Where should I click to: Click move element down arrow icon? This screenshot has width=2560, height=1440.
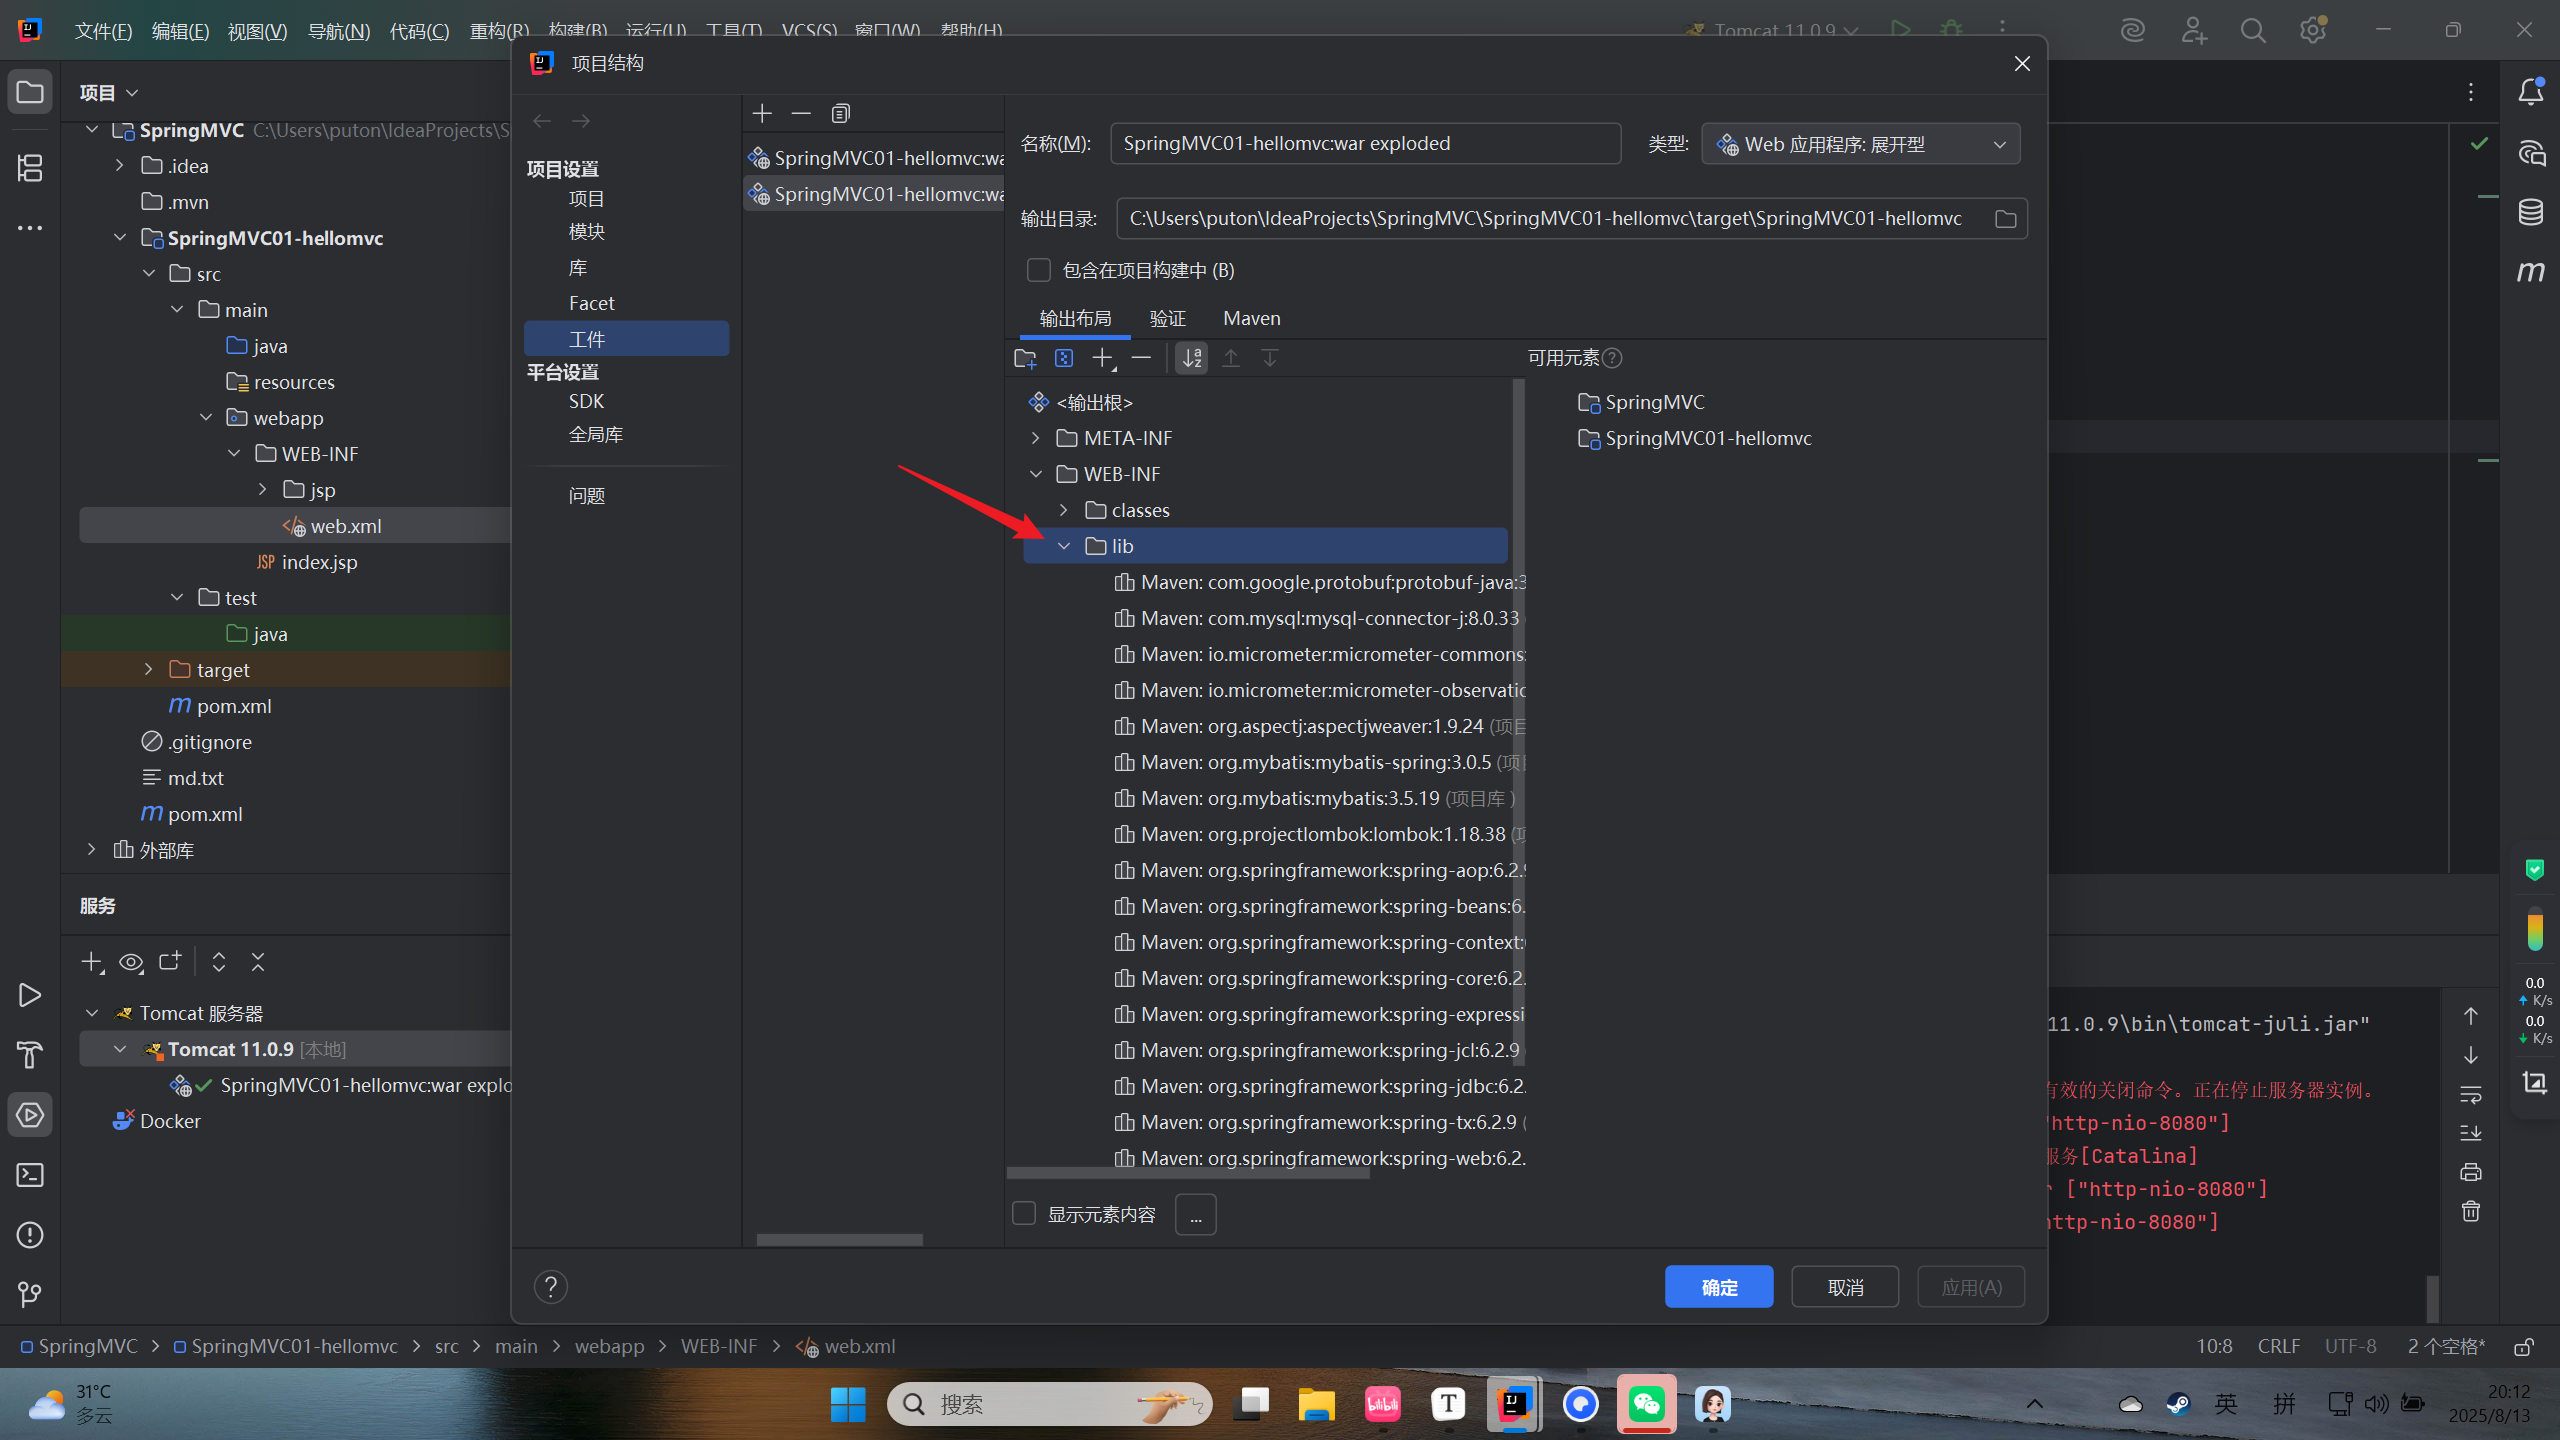pyautogui.click(x=1270, y=358)
